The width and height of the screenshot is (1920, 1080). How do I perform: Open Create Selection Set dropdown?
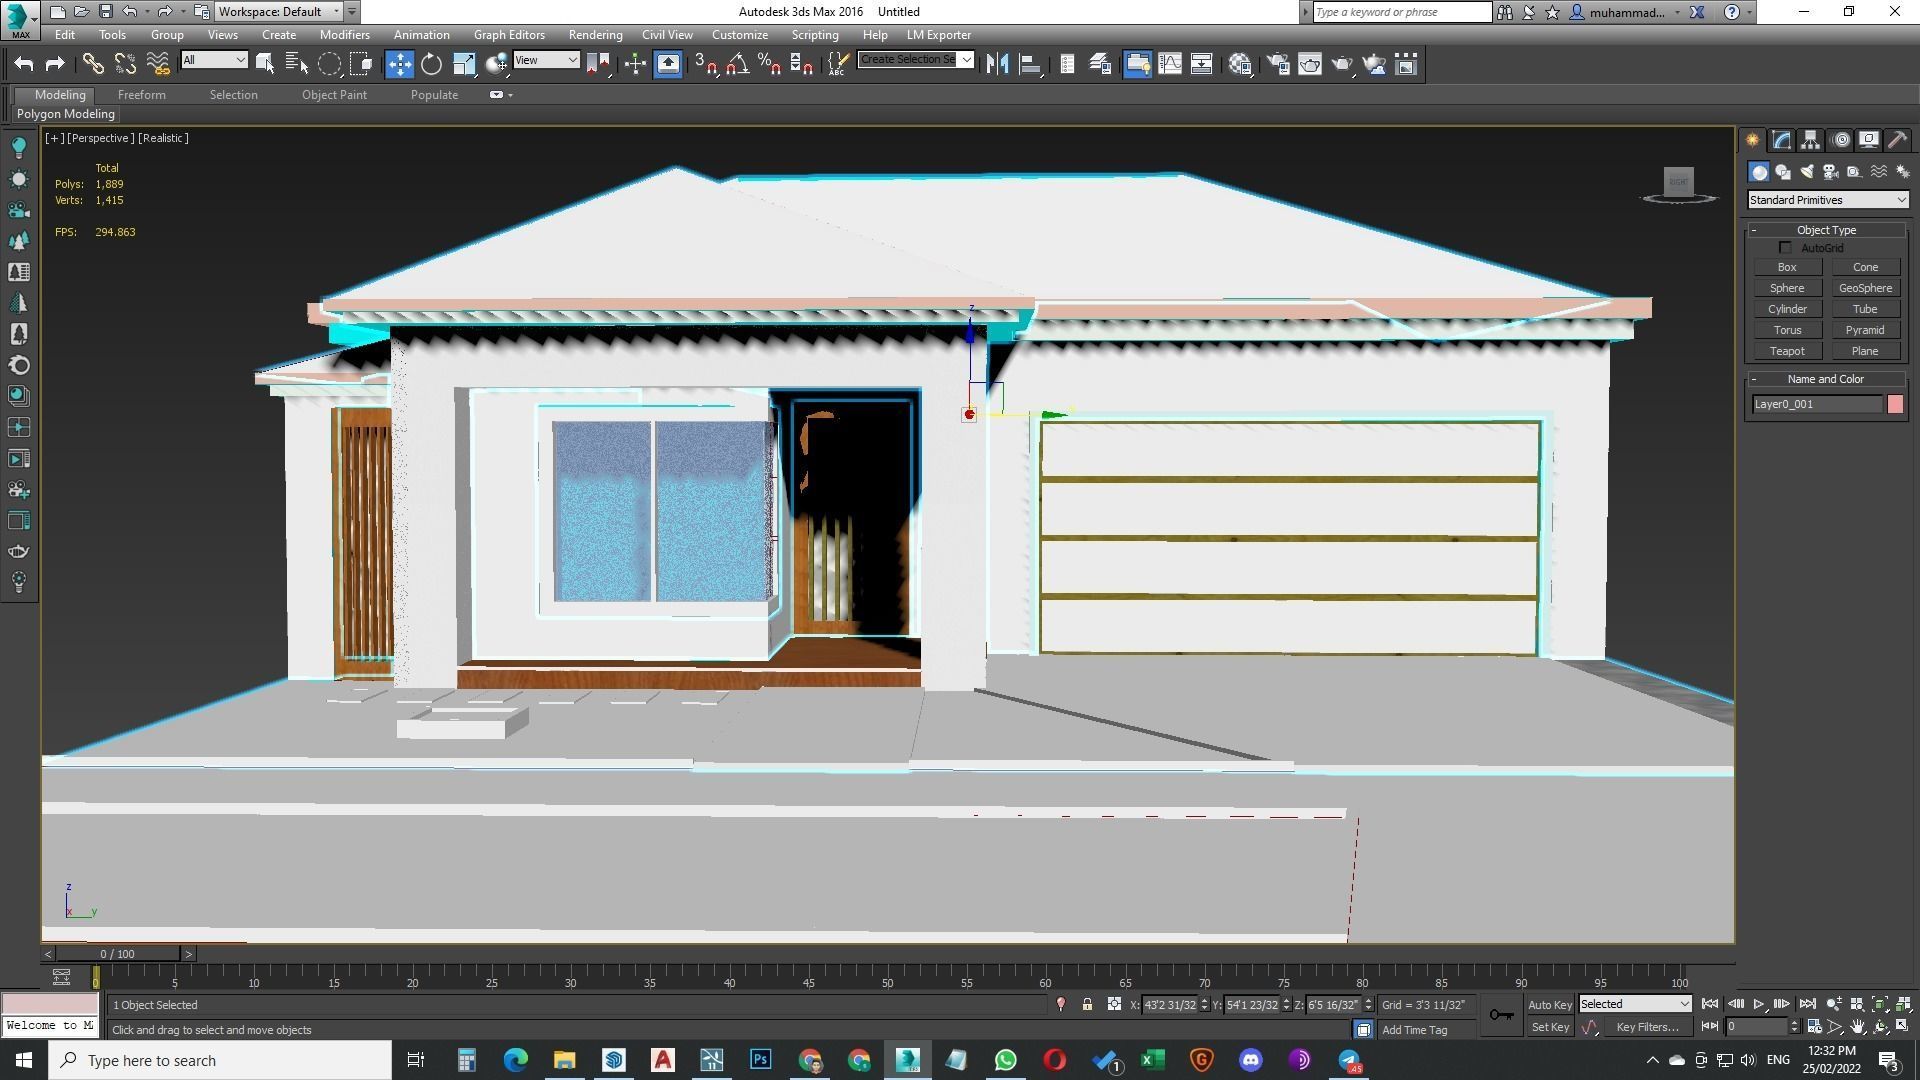click(916, 60)
